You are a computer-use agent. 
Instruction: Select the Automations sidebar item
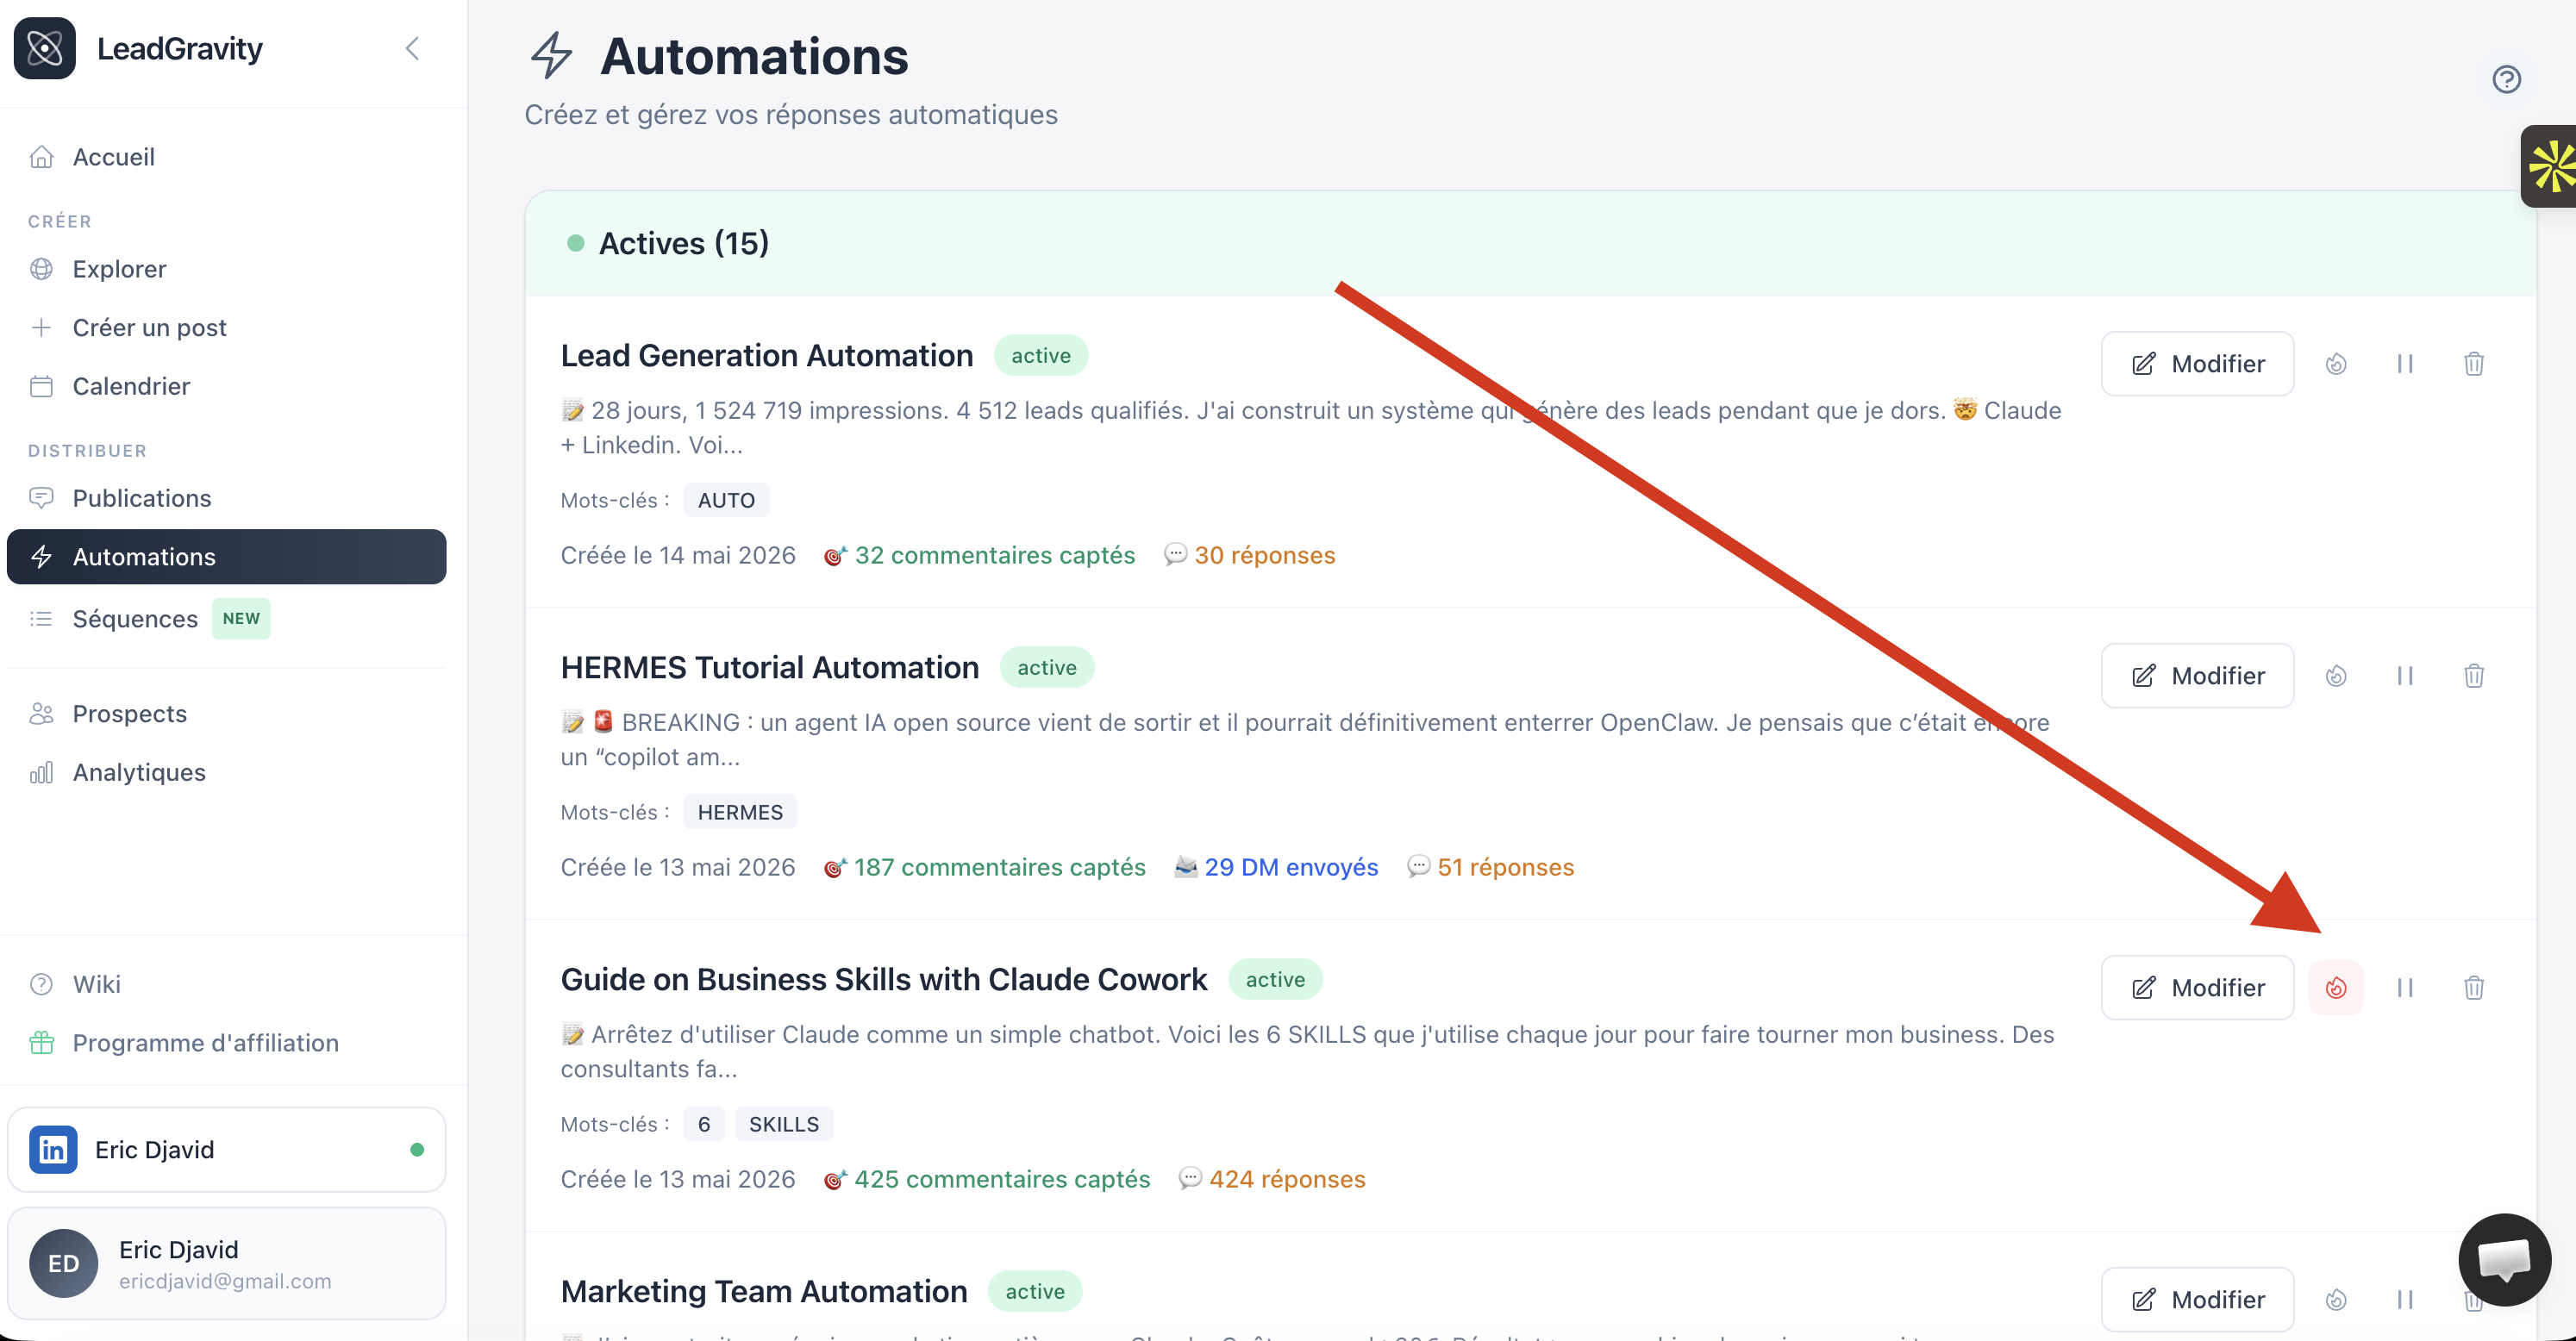[226, 557]
